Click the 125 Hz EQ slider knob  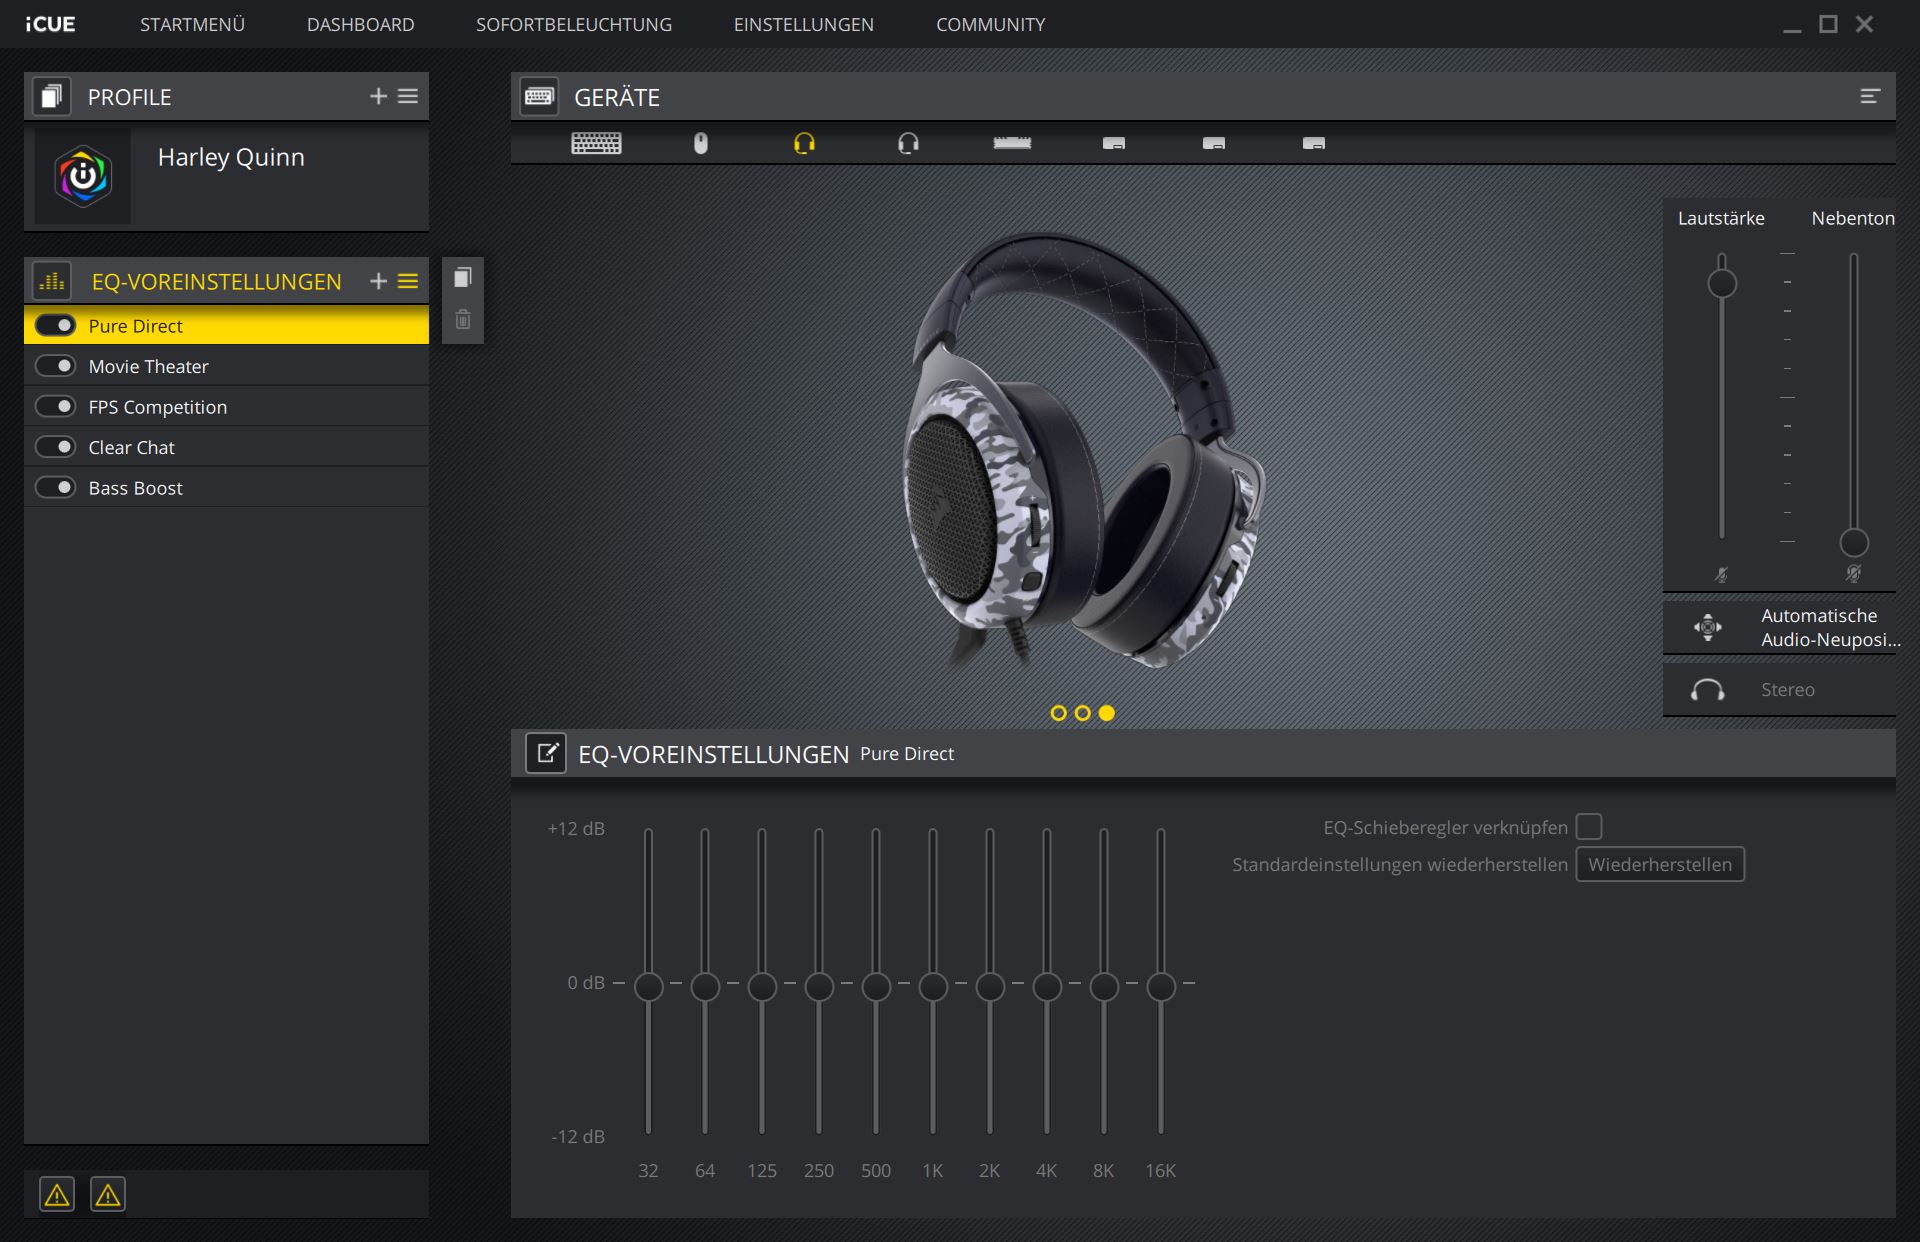coord(762,987)
